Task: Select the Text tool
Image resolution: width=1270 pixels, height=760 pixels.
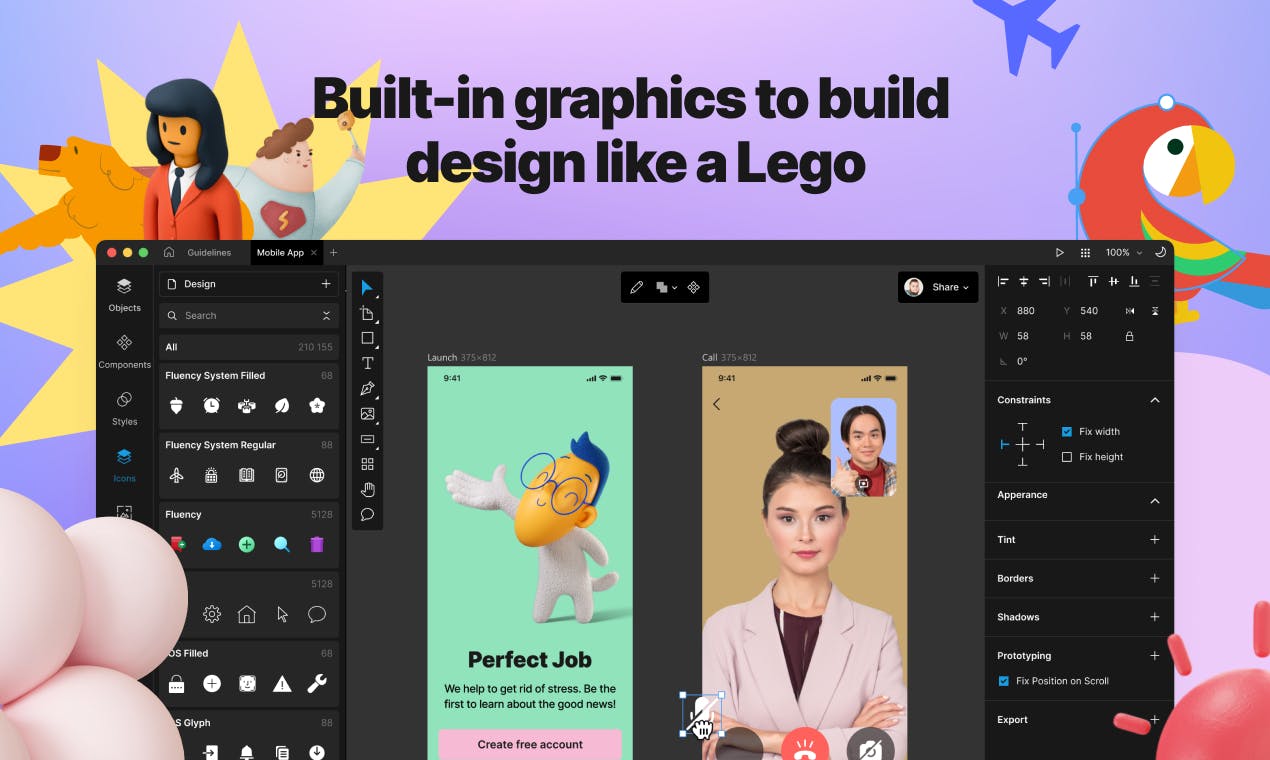Action: coord(367,363)
